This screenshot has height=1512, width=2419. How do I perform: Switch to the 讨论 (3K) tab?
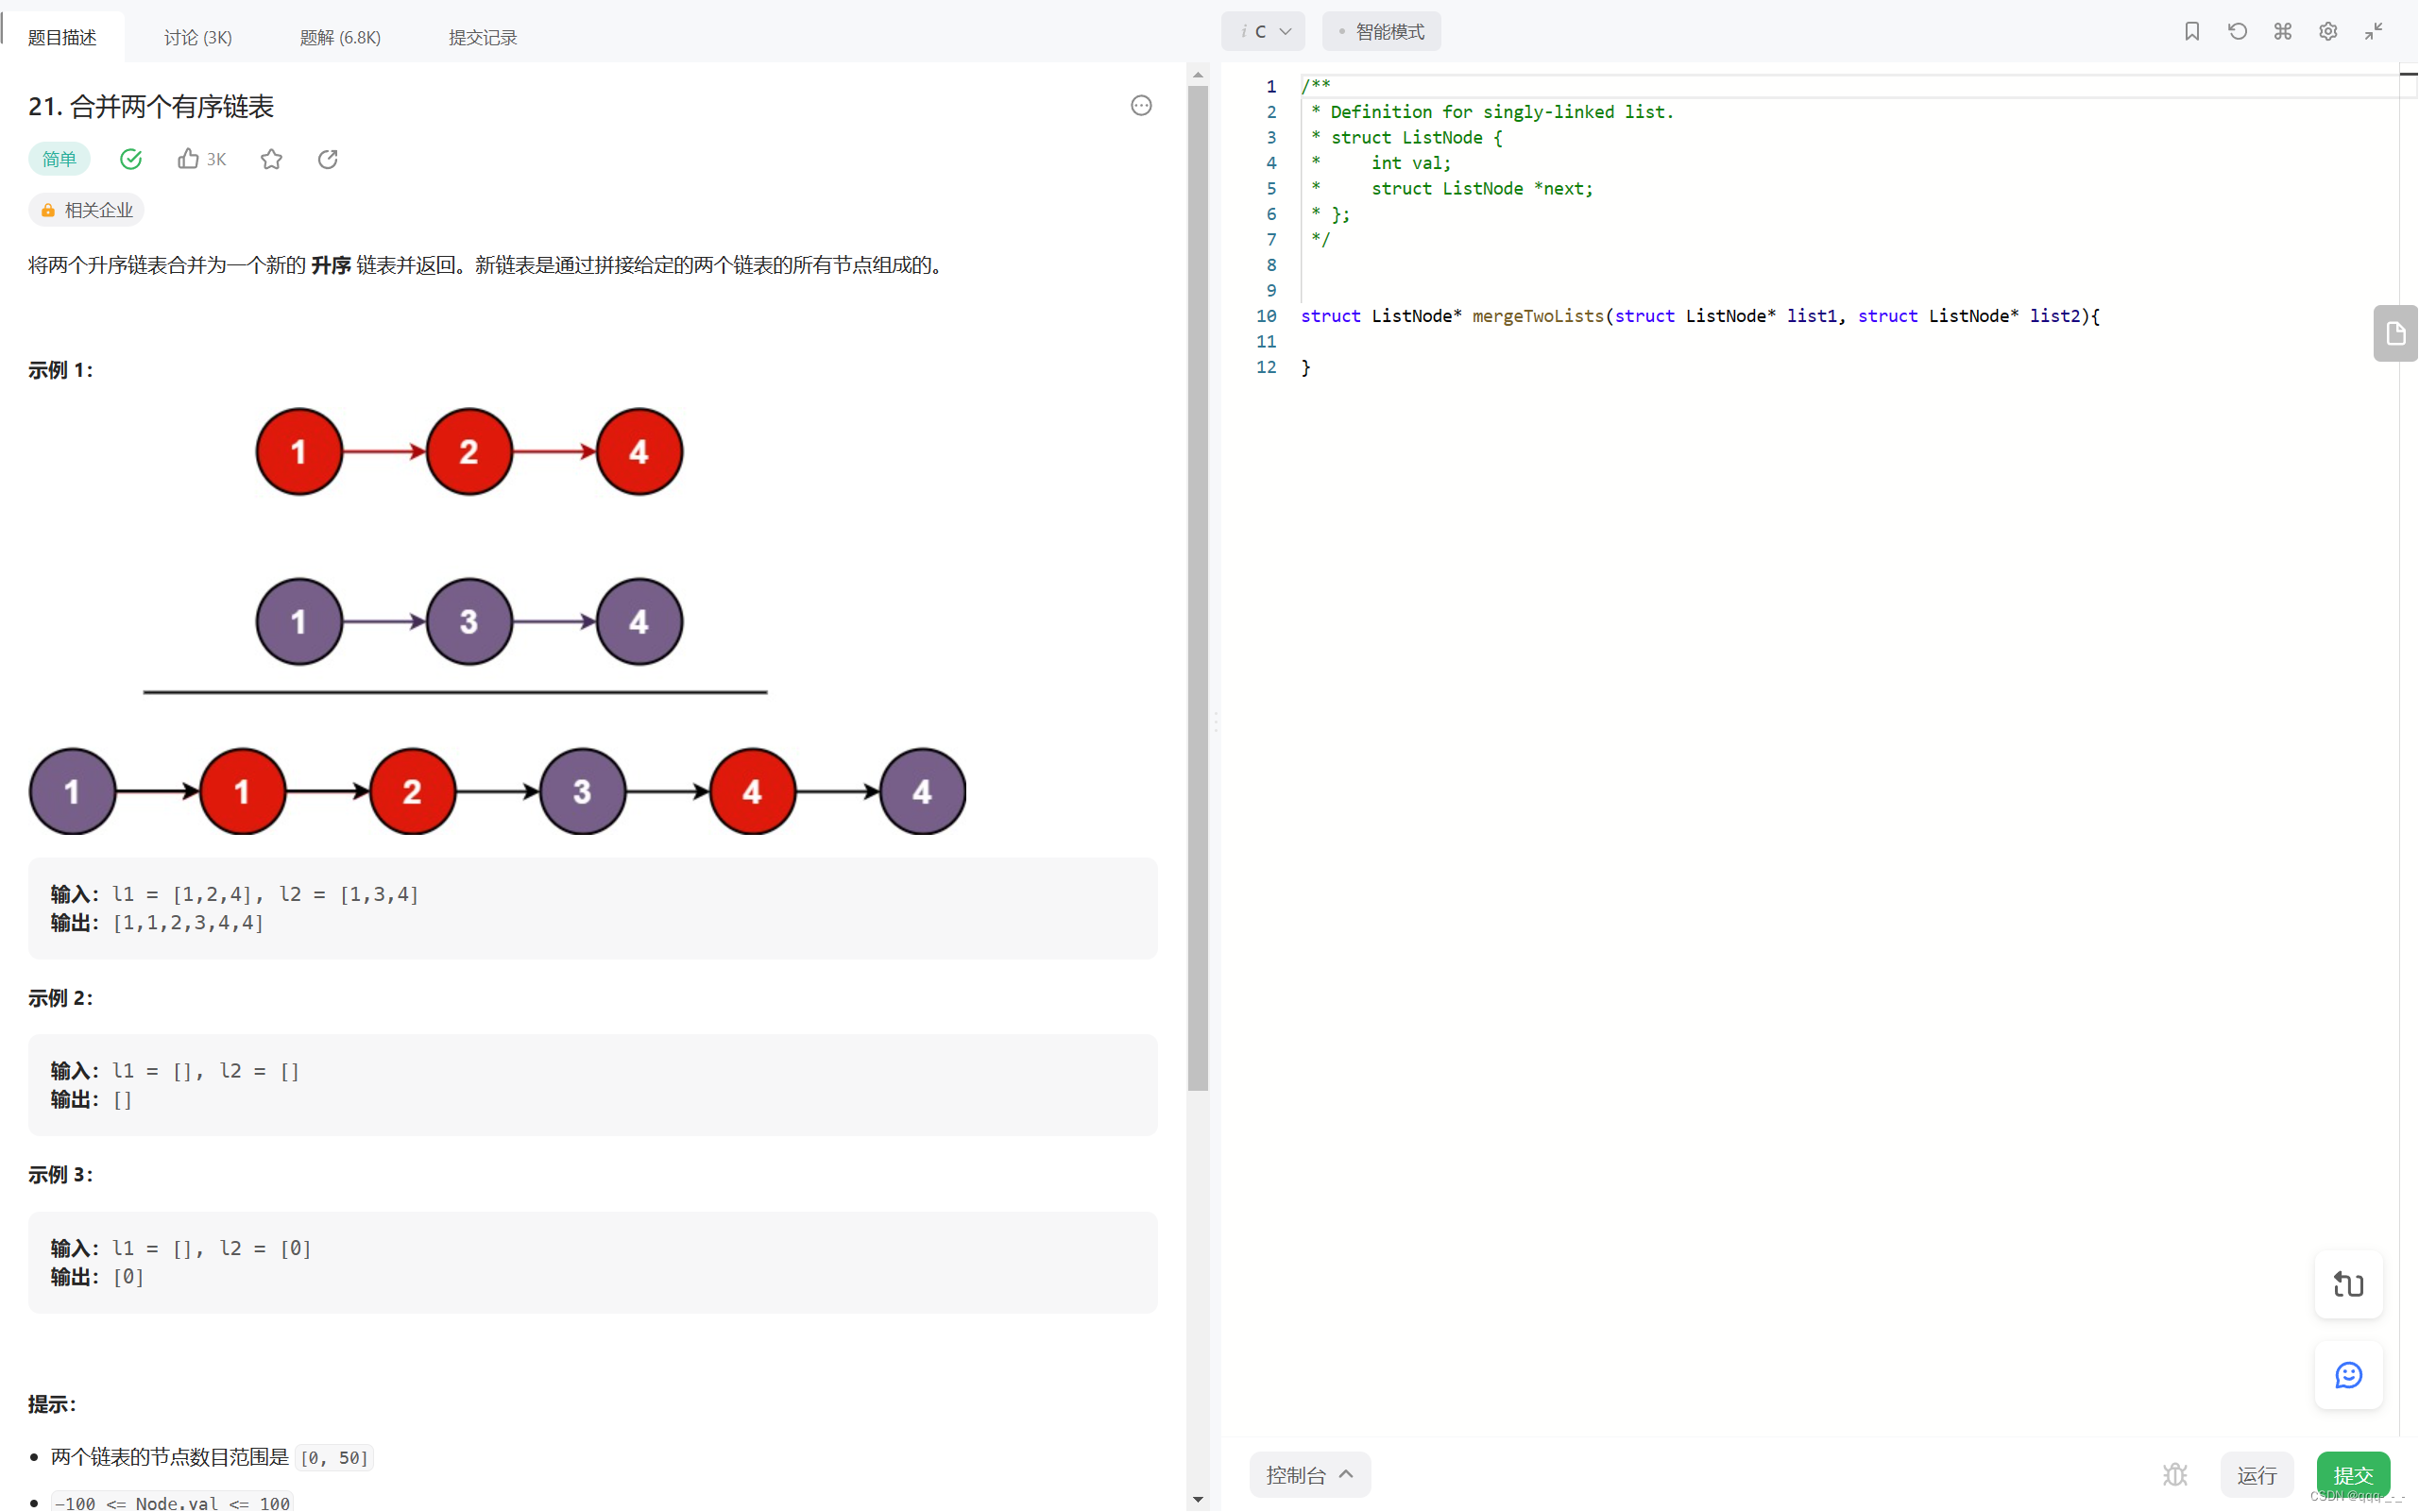[198, 37]
